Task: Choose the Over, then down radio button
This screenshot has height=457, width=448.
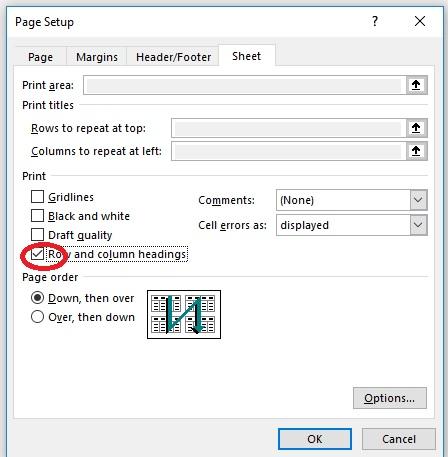Action: coord(37,317)
